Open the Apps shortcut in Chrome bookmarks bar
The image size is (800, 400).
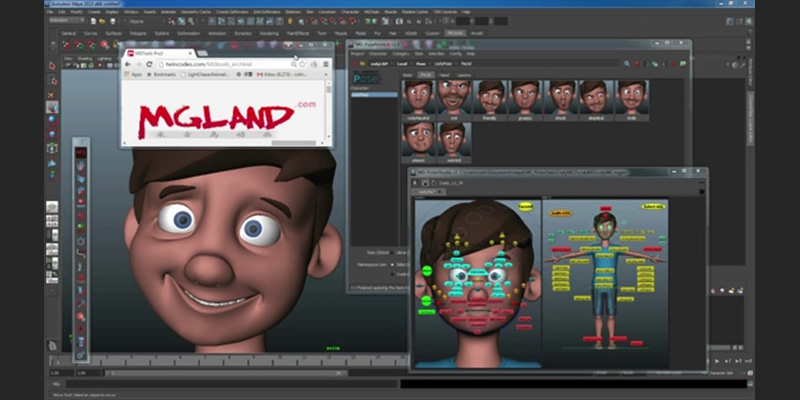pyautogui.click(x=133, y=74)
